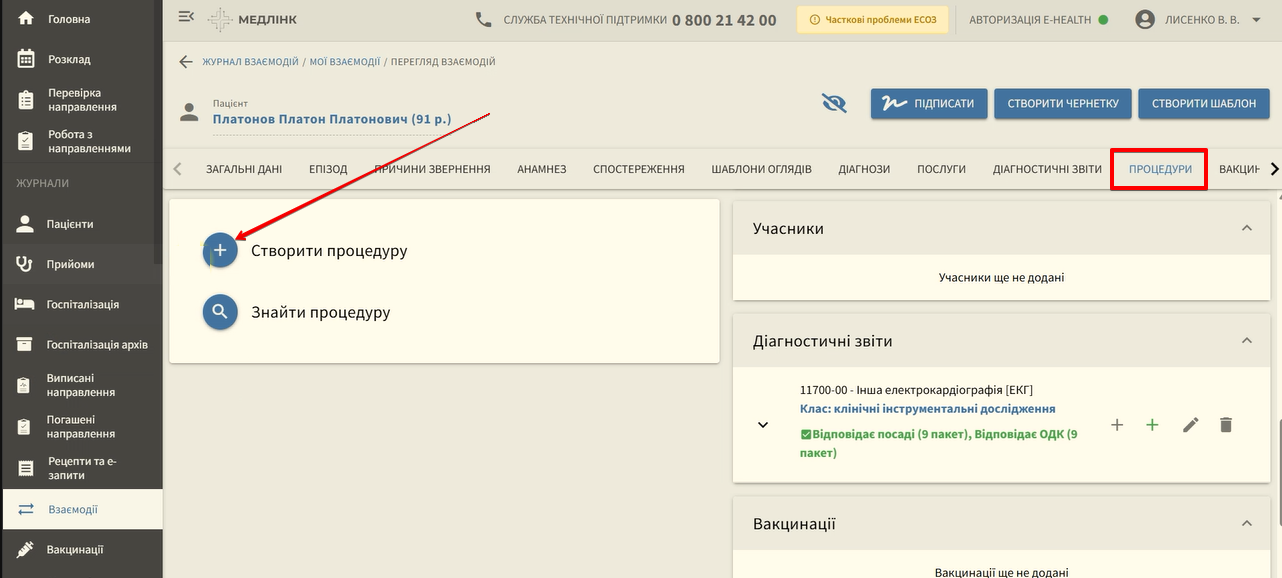The height and width of the screenshot is (578, 1282).
Task: Collapse the Учасники panel
Action: pyautogui.click(x=1246, y=228)
